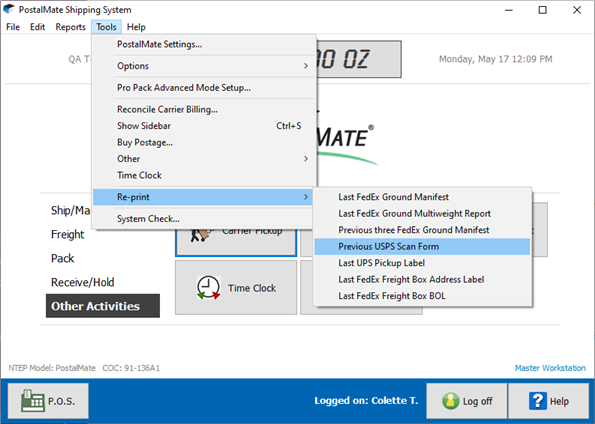This screenshot has width=595, height=424.
Task: Click the Time Clock icon
Action: tap(208, 288)
